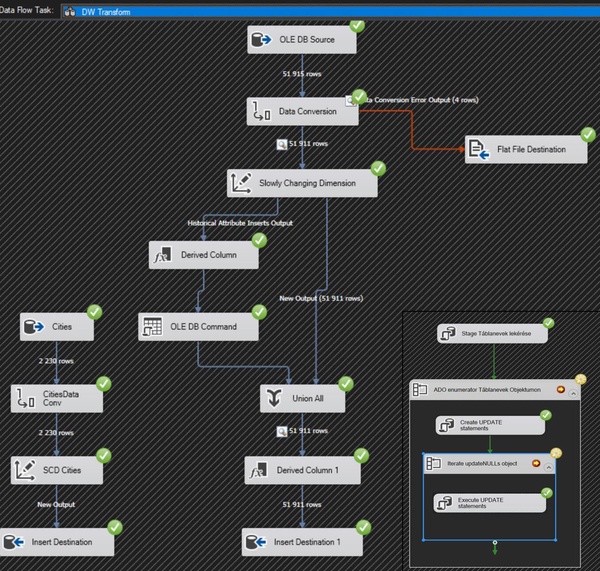The image size is (600, 571).
Task: Click the Union All merge icon
Action: pos(274,398)
